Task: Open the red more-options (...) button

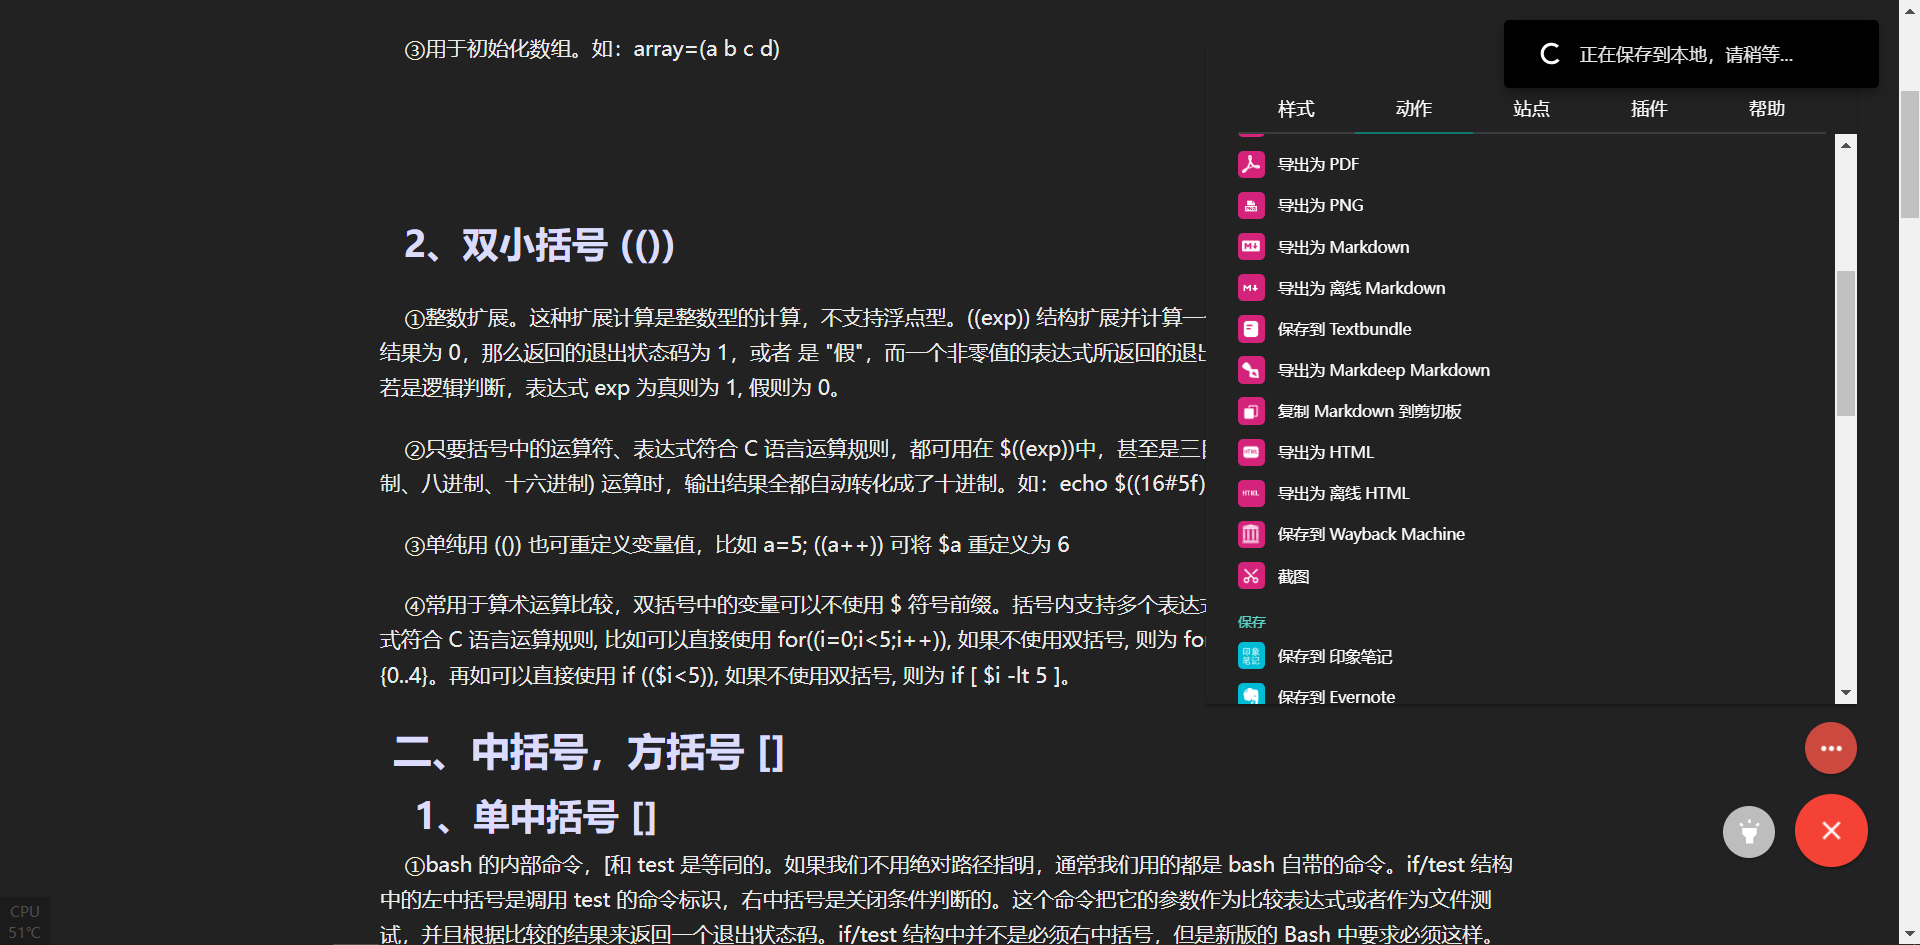Action: 1831,748
